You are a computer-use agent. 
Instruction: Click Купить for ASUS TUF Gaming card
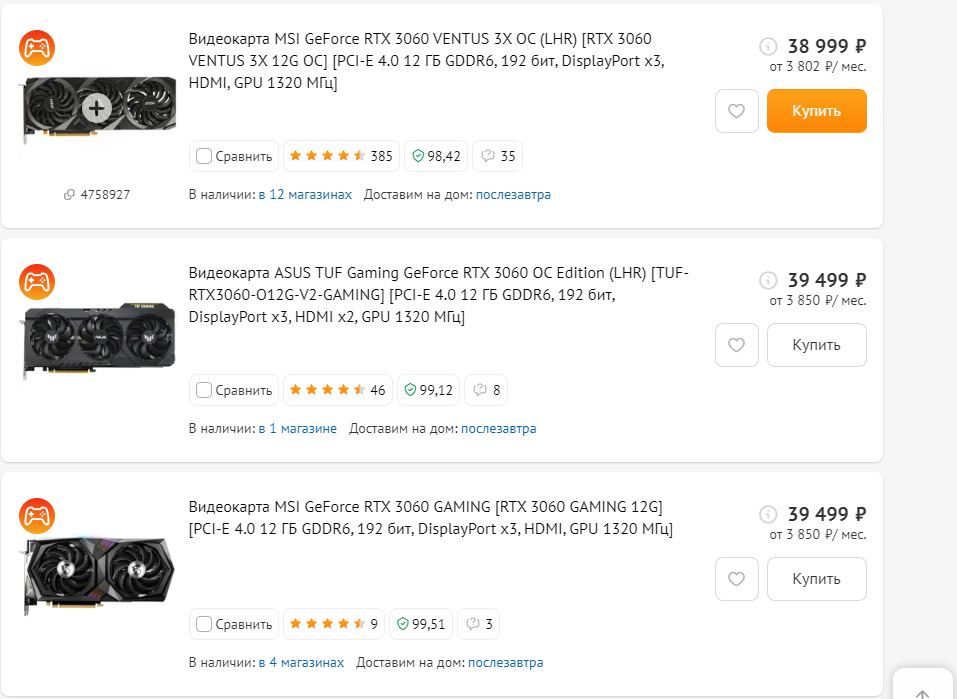tap(816, 345)
